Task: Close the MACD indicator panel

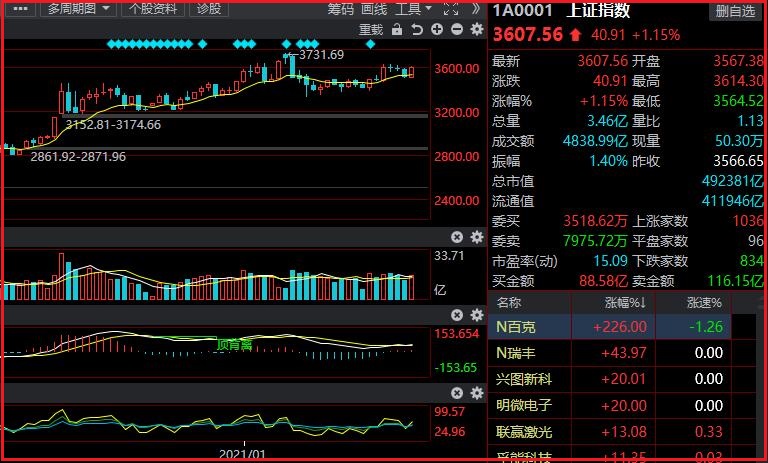Action: pyautogui.click(x=457, y=315)
